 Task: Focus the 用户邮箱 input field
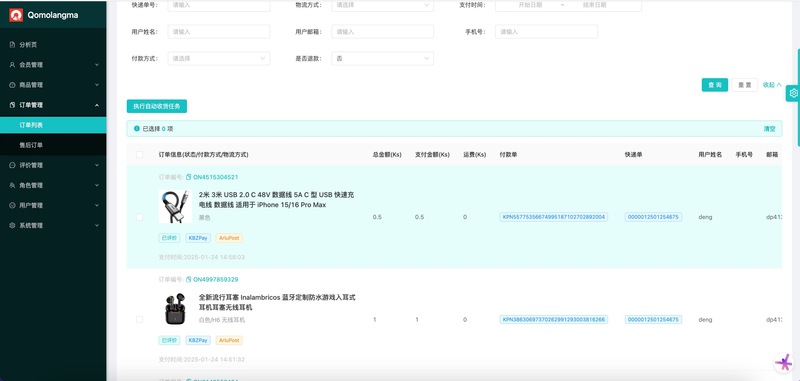(x=382, y=32)
